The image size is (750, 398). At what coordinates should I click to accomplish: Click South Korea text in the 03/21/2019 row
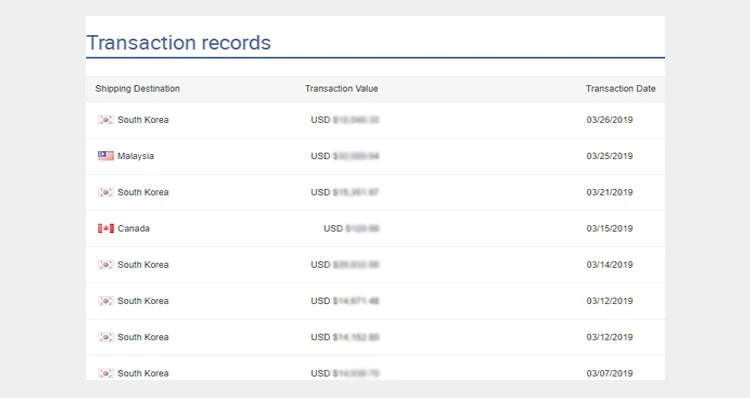(143, 192)
